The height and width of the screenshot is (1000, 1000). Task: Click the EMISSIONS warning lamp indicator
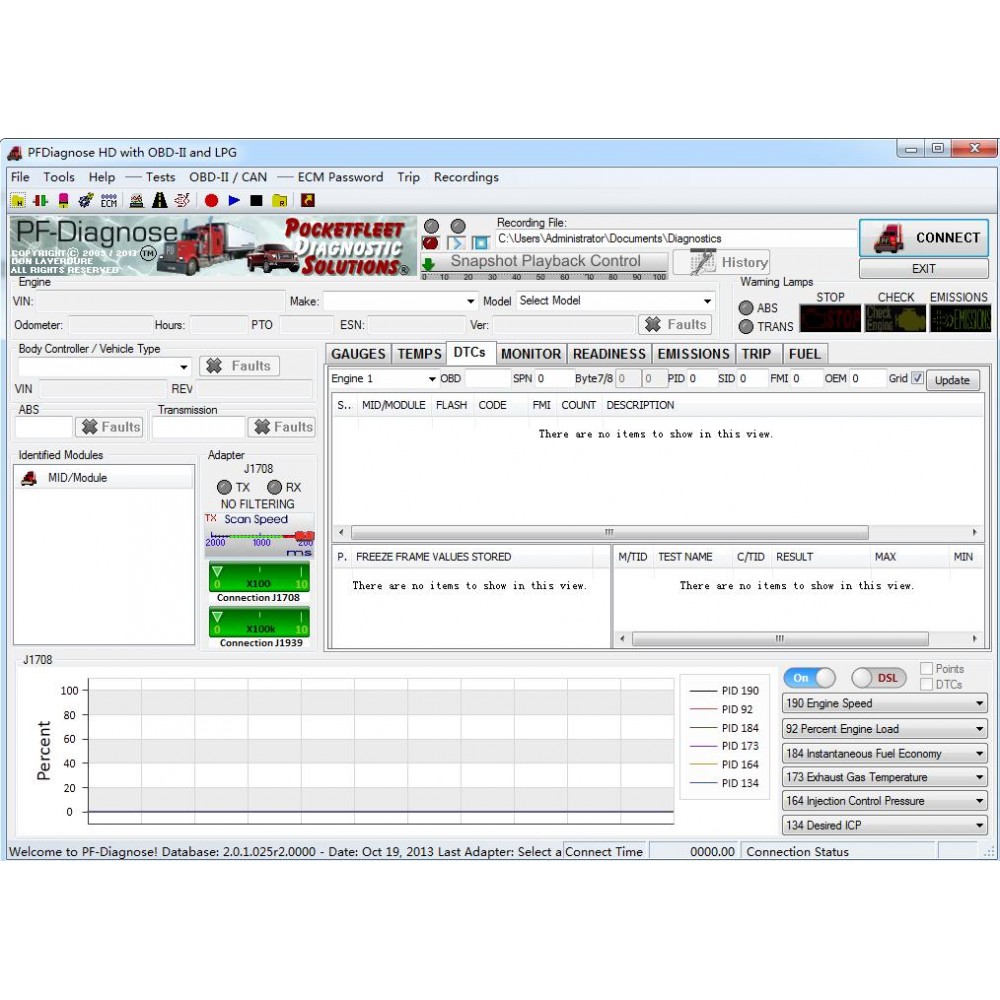pos(960,318)
